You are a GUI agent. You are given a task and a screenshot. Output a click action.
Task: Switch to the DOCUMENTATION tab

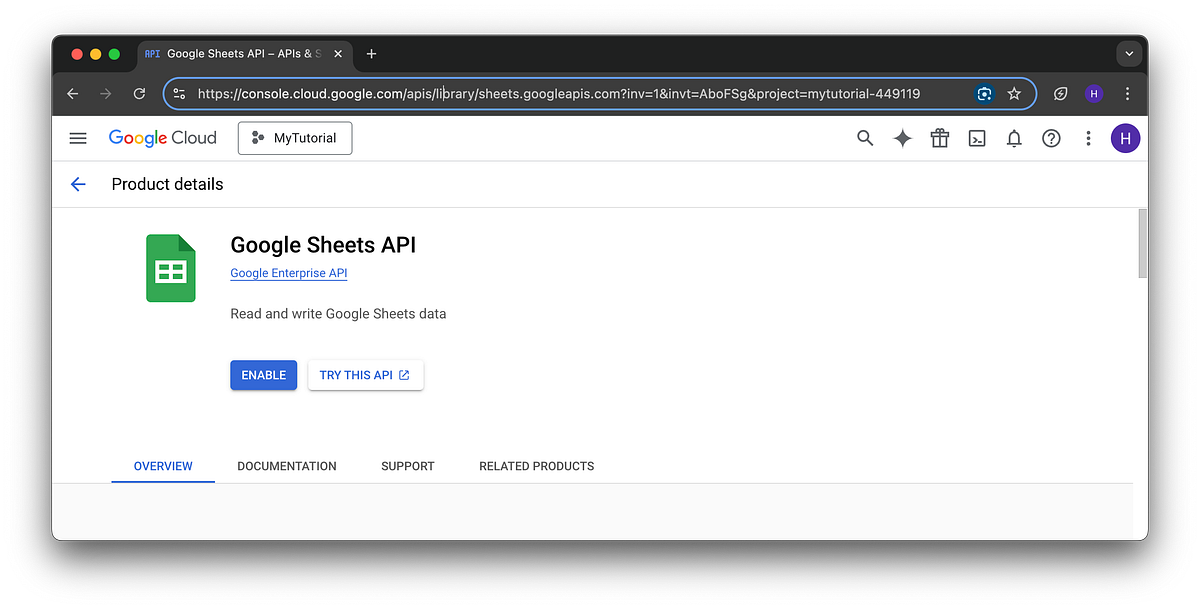click(287, 466)
